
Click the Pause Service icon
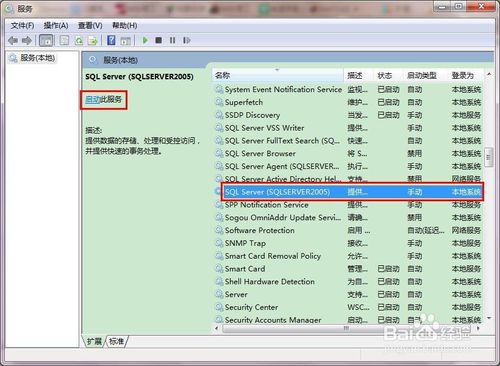click(x=172, y=40)
